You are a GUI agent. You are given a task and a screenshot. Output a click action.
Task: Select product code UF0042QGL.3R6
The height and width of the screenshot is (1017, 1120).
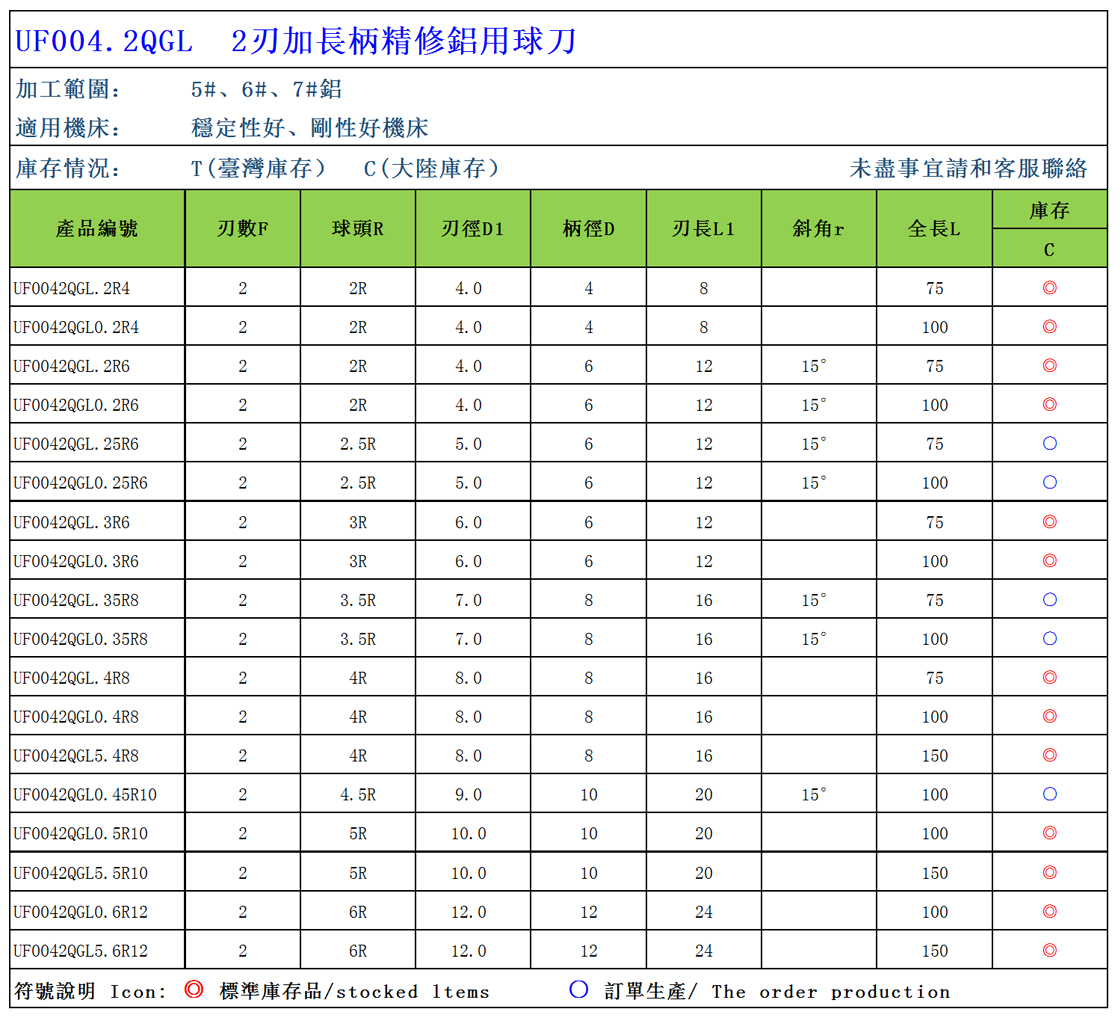pyautogui.click(x=71, y=522)
